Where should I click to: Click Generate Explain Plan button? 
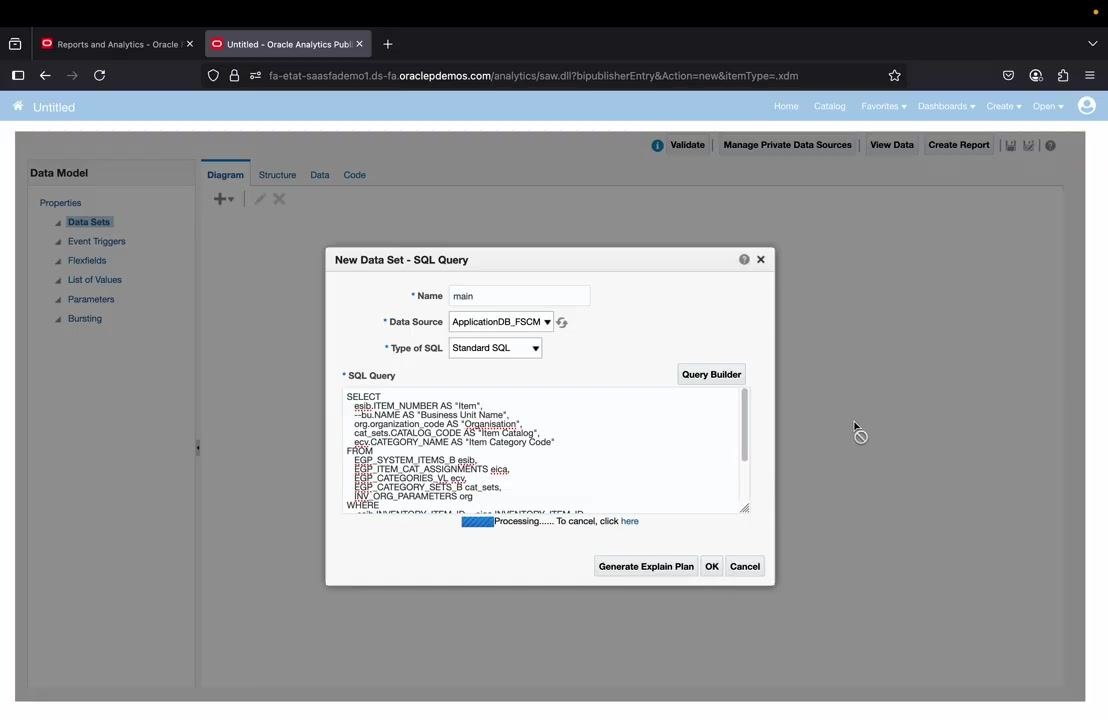pyautogui.click(x=646, y=566)
